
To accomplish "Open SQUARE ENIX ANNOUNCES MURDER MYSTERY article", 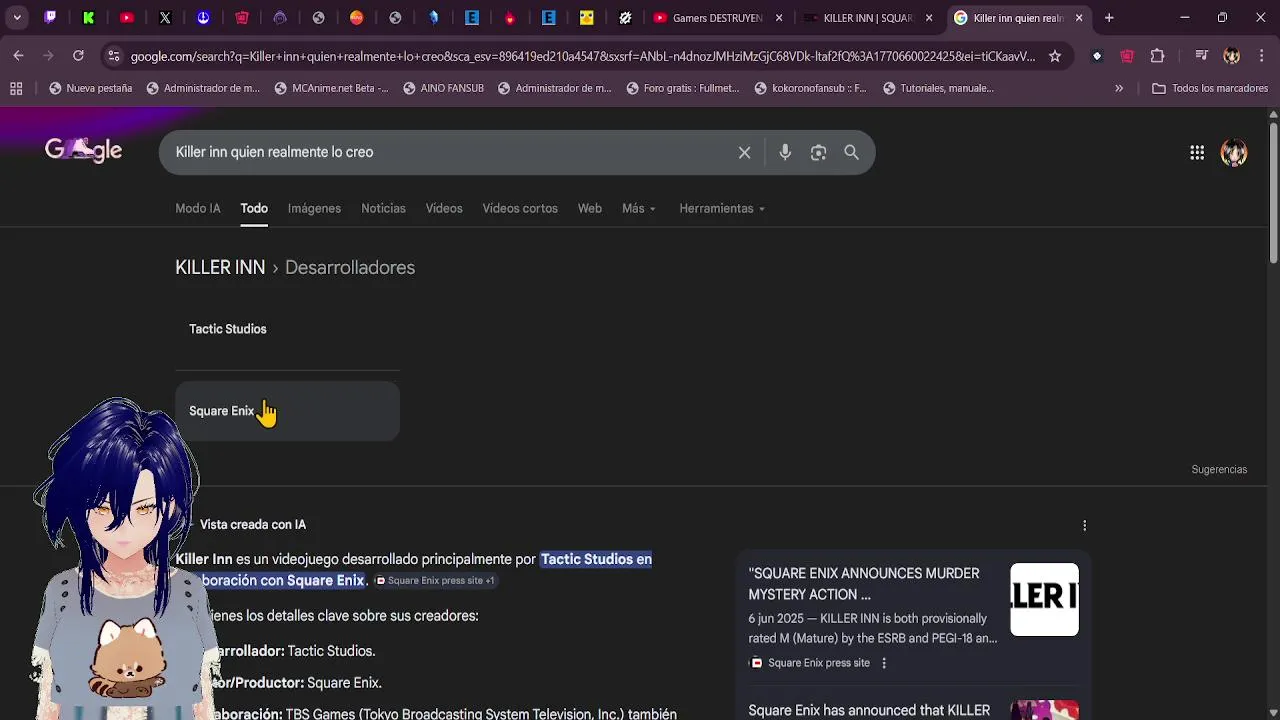I will click(864, 584).
